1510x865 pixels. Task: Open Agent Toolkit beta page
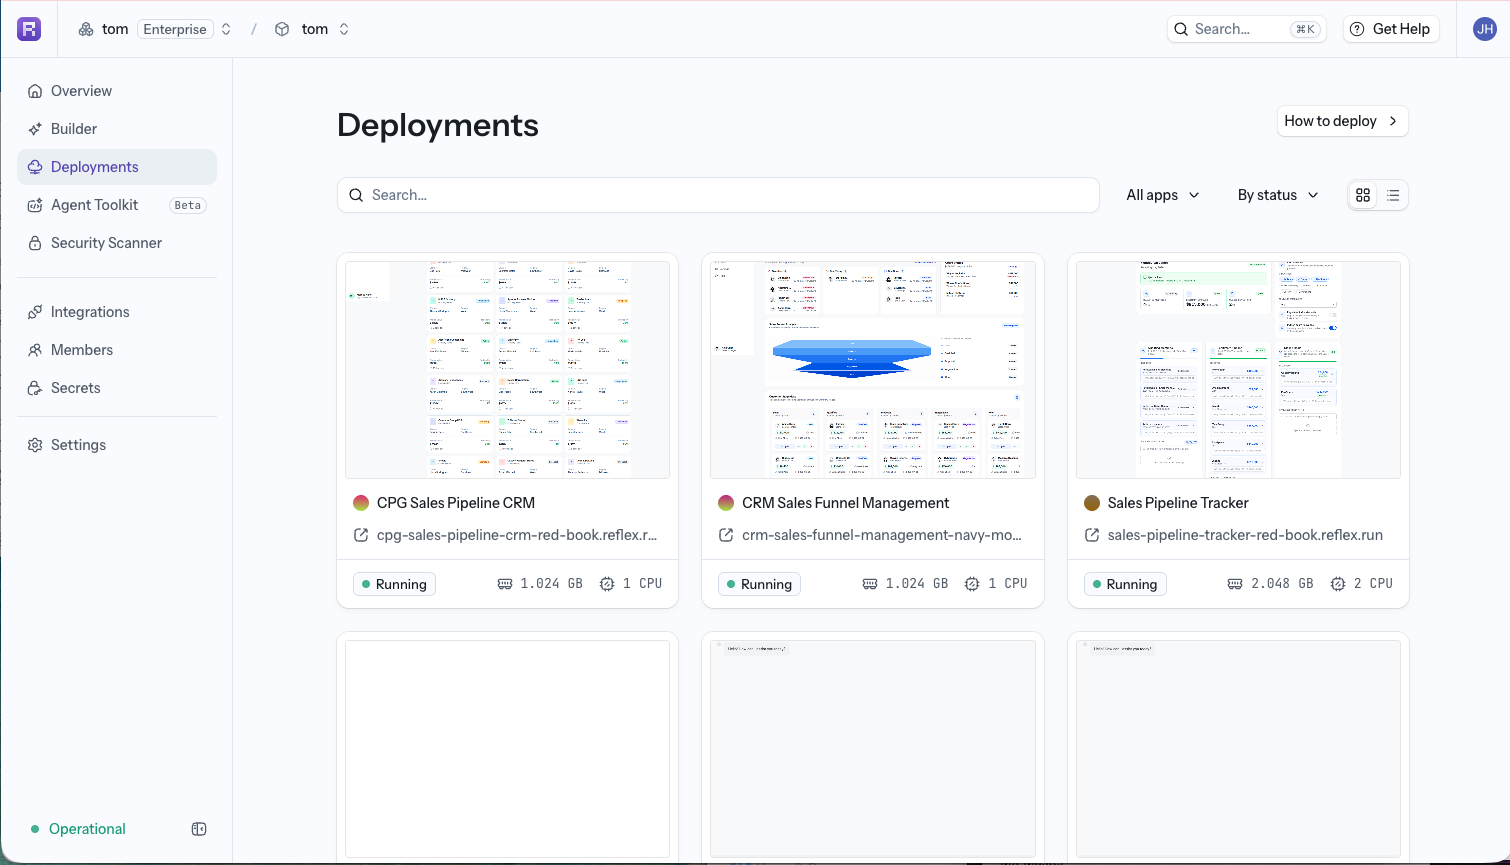(x=117, y=205)
